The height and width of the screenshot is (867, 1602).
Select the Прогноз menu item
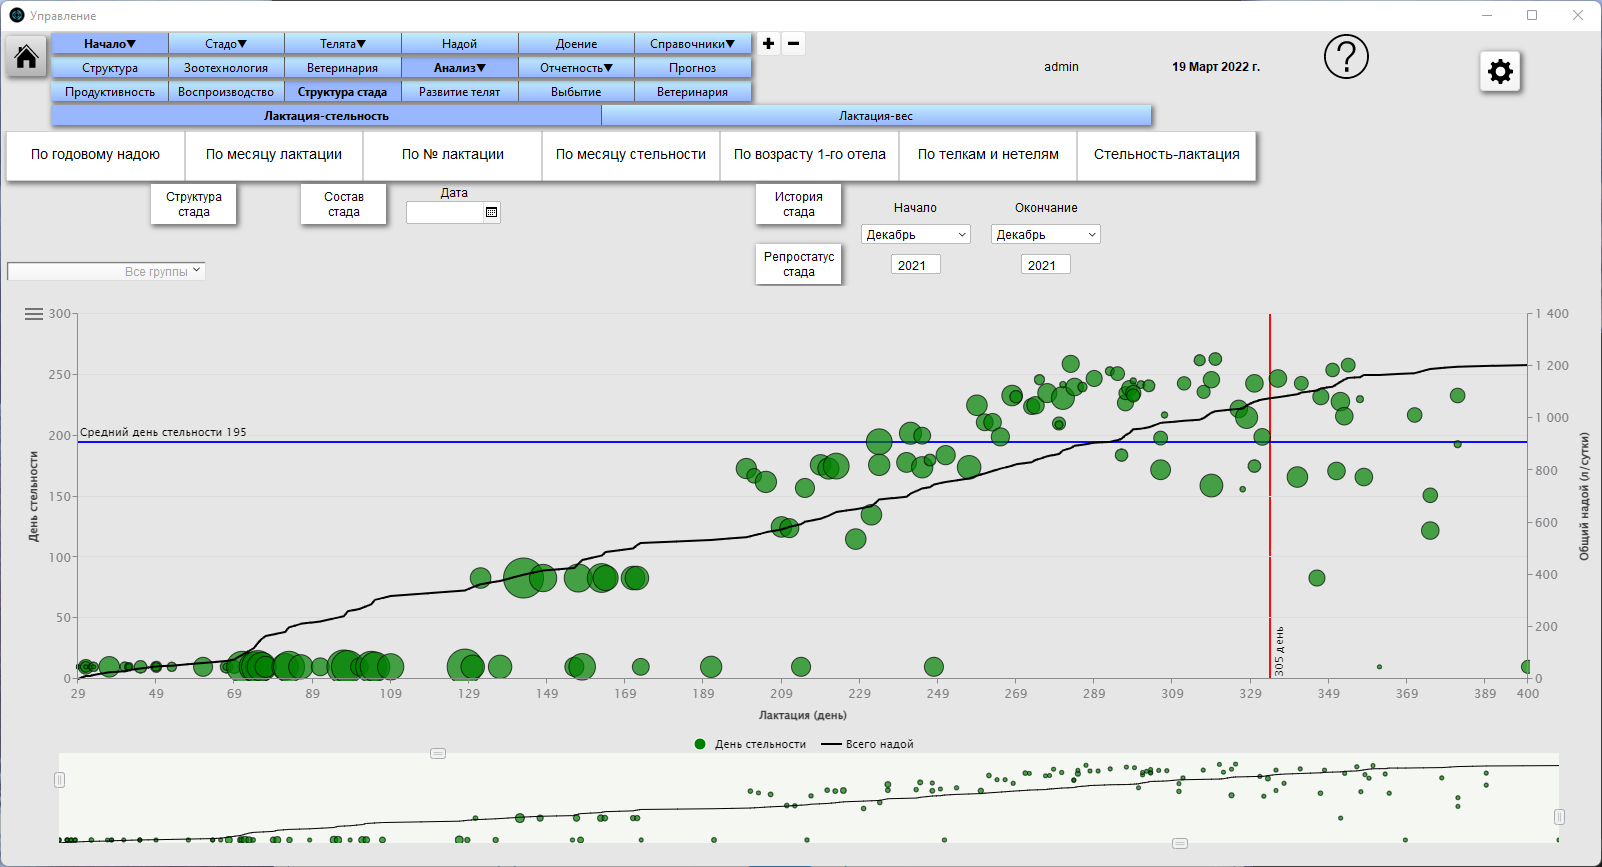(x=692, y=68)
